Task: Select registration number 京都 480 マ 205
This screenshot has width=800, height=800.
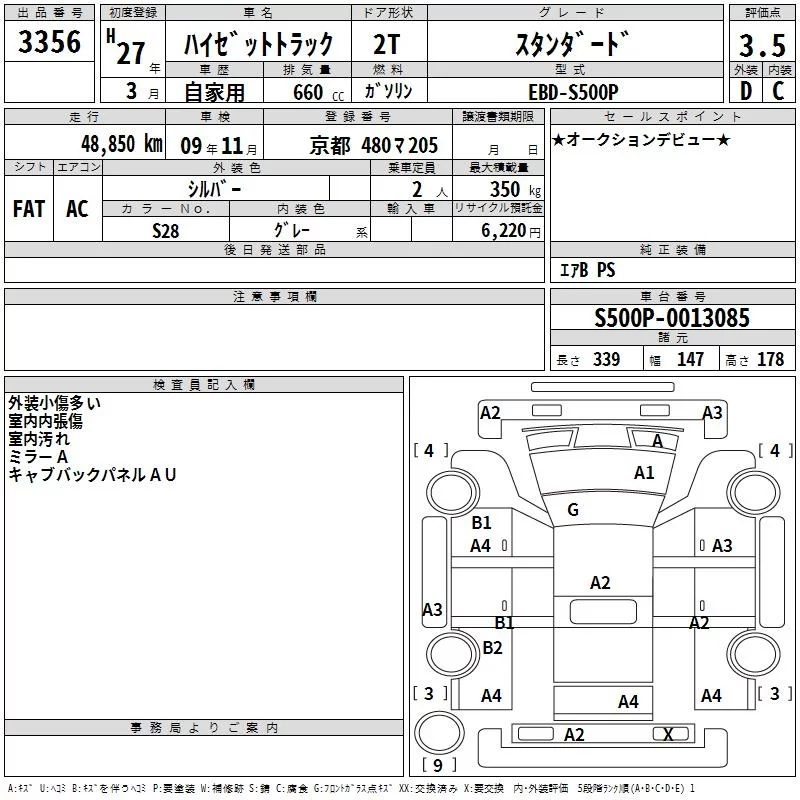Action: (x=373, y=146)
